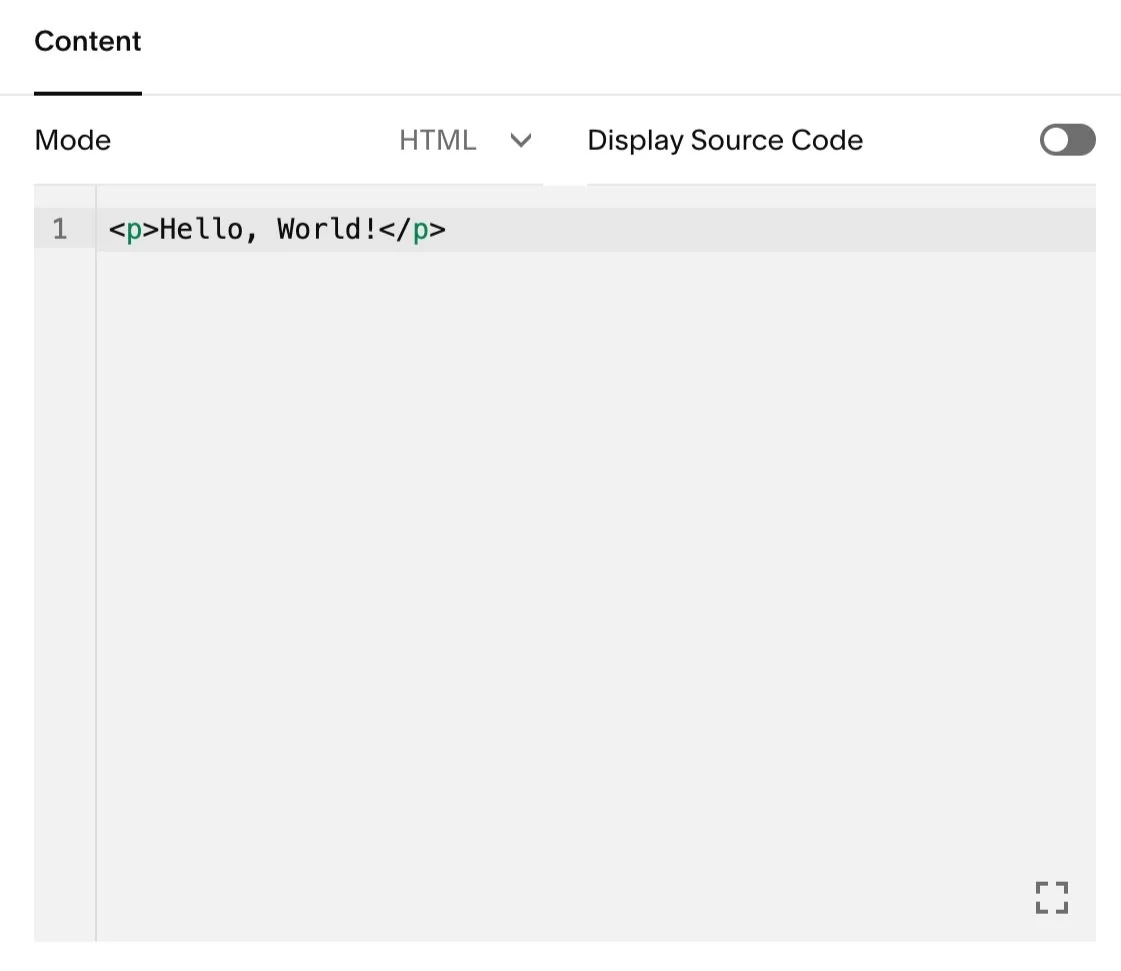Screen dimensions: 1121x971
Task: Open the editor's fullscreen view
Action: pos(1051,898)
